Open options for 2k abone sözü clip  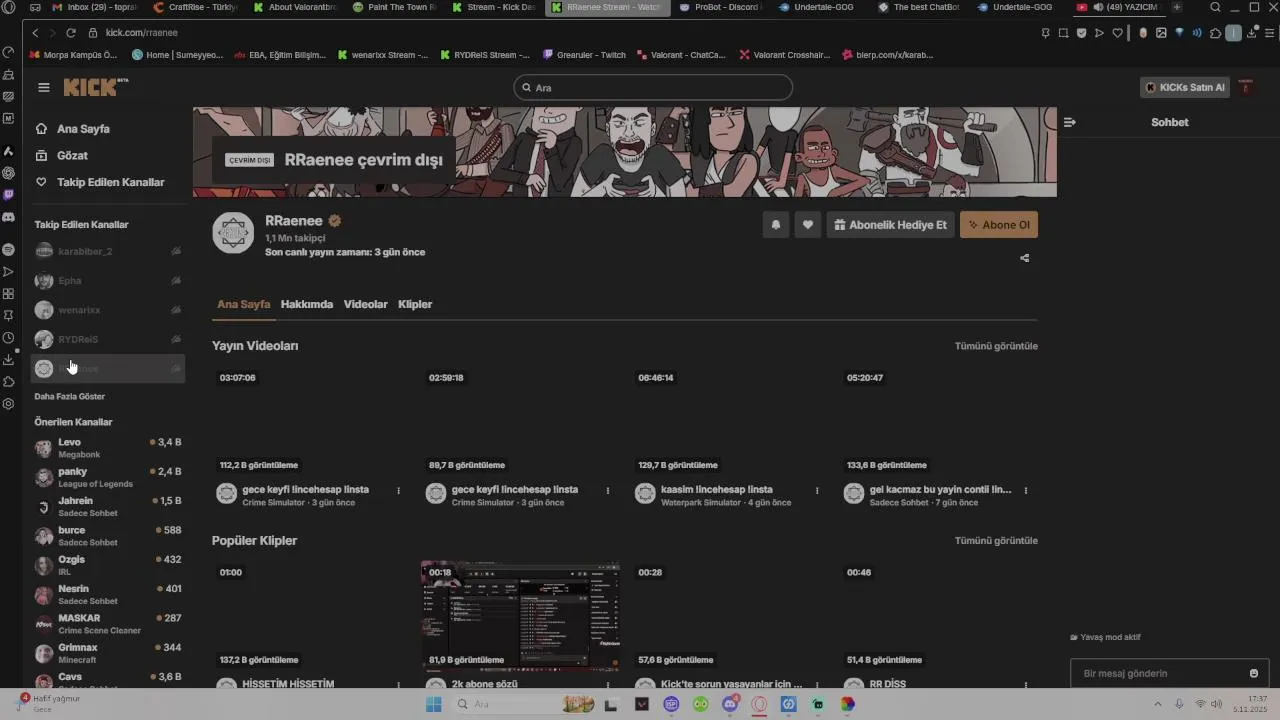(608, 684)
